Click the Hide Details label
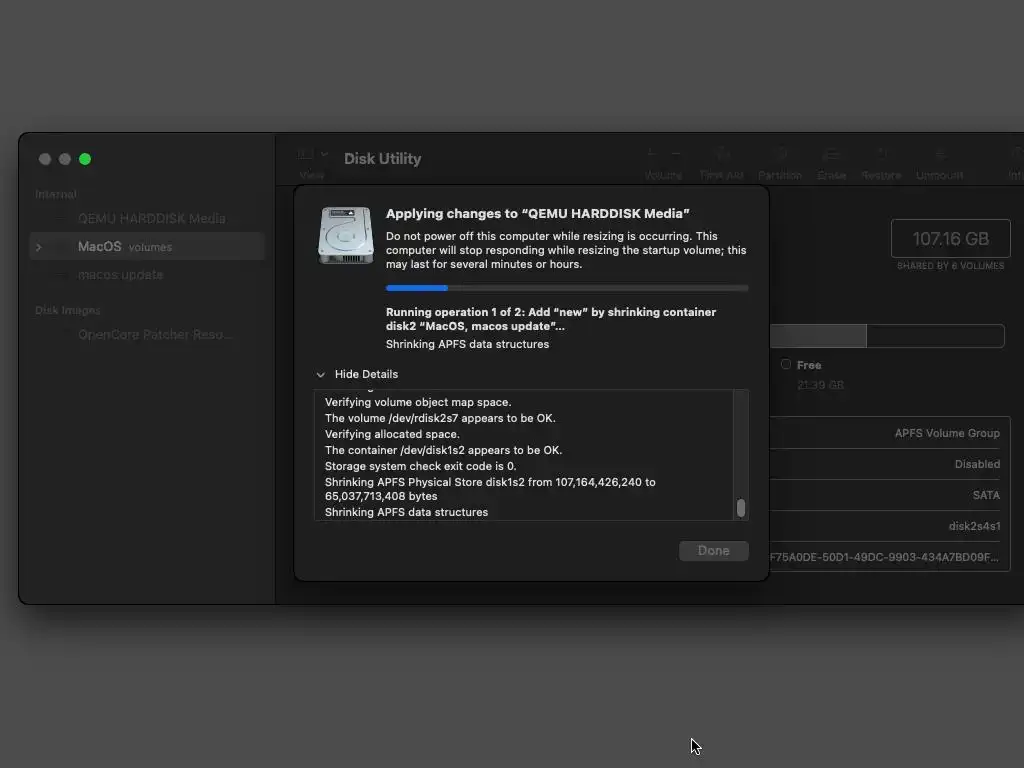 pyautogui.click(x=366, y=374)
